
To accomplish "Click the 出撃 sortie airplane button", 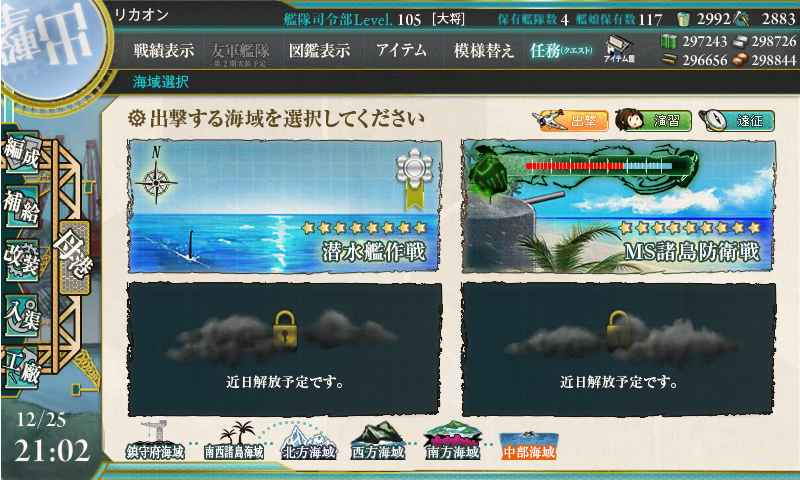I will point(570,120).
